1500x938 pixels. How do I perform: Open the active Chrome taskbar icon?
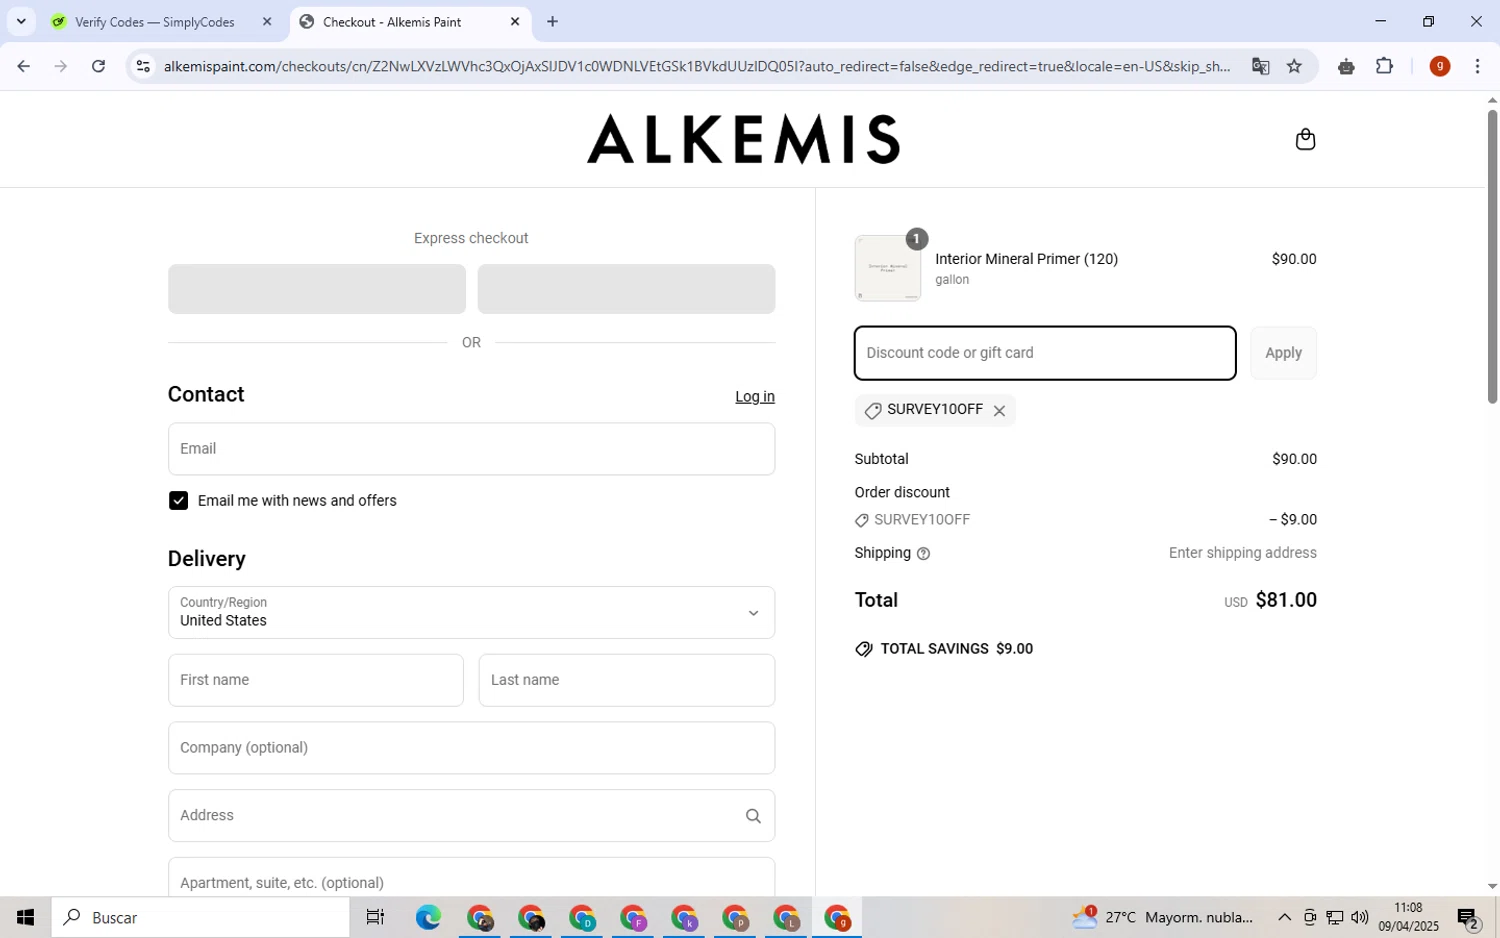pyautogui.click(x=837, y=917)
